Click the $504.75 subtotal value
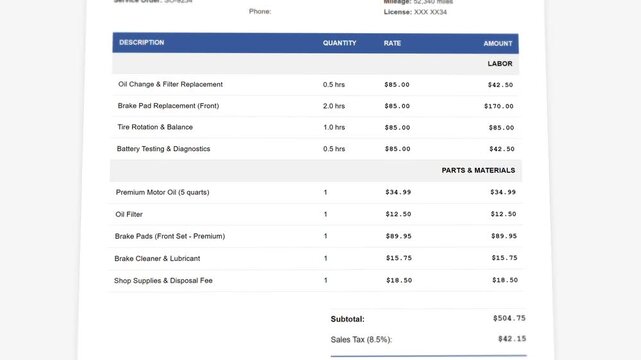 point(509,318)
